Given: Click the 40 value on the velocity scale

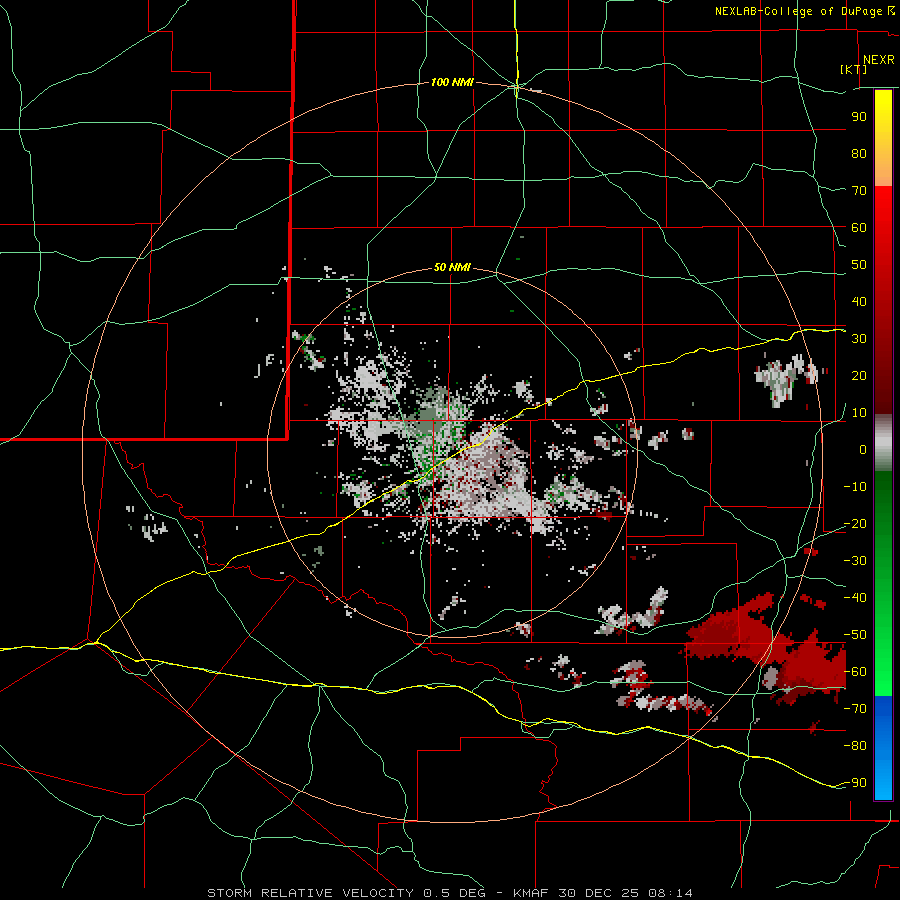Looking at the screenshot, I should click(x=859, y=301).
